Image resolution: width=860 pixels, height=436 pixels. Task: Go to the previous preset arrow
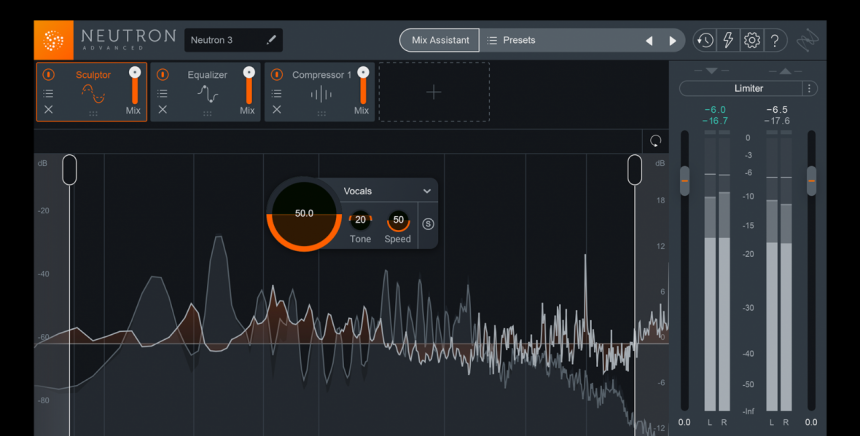tap(649, 41)
